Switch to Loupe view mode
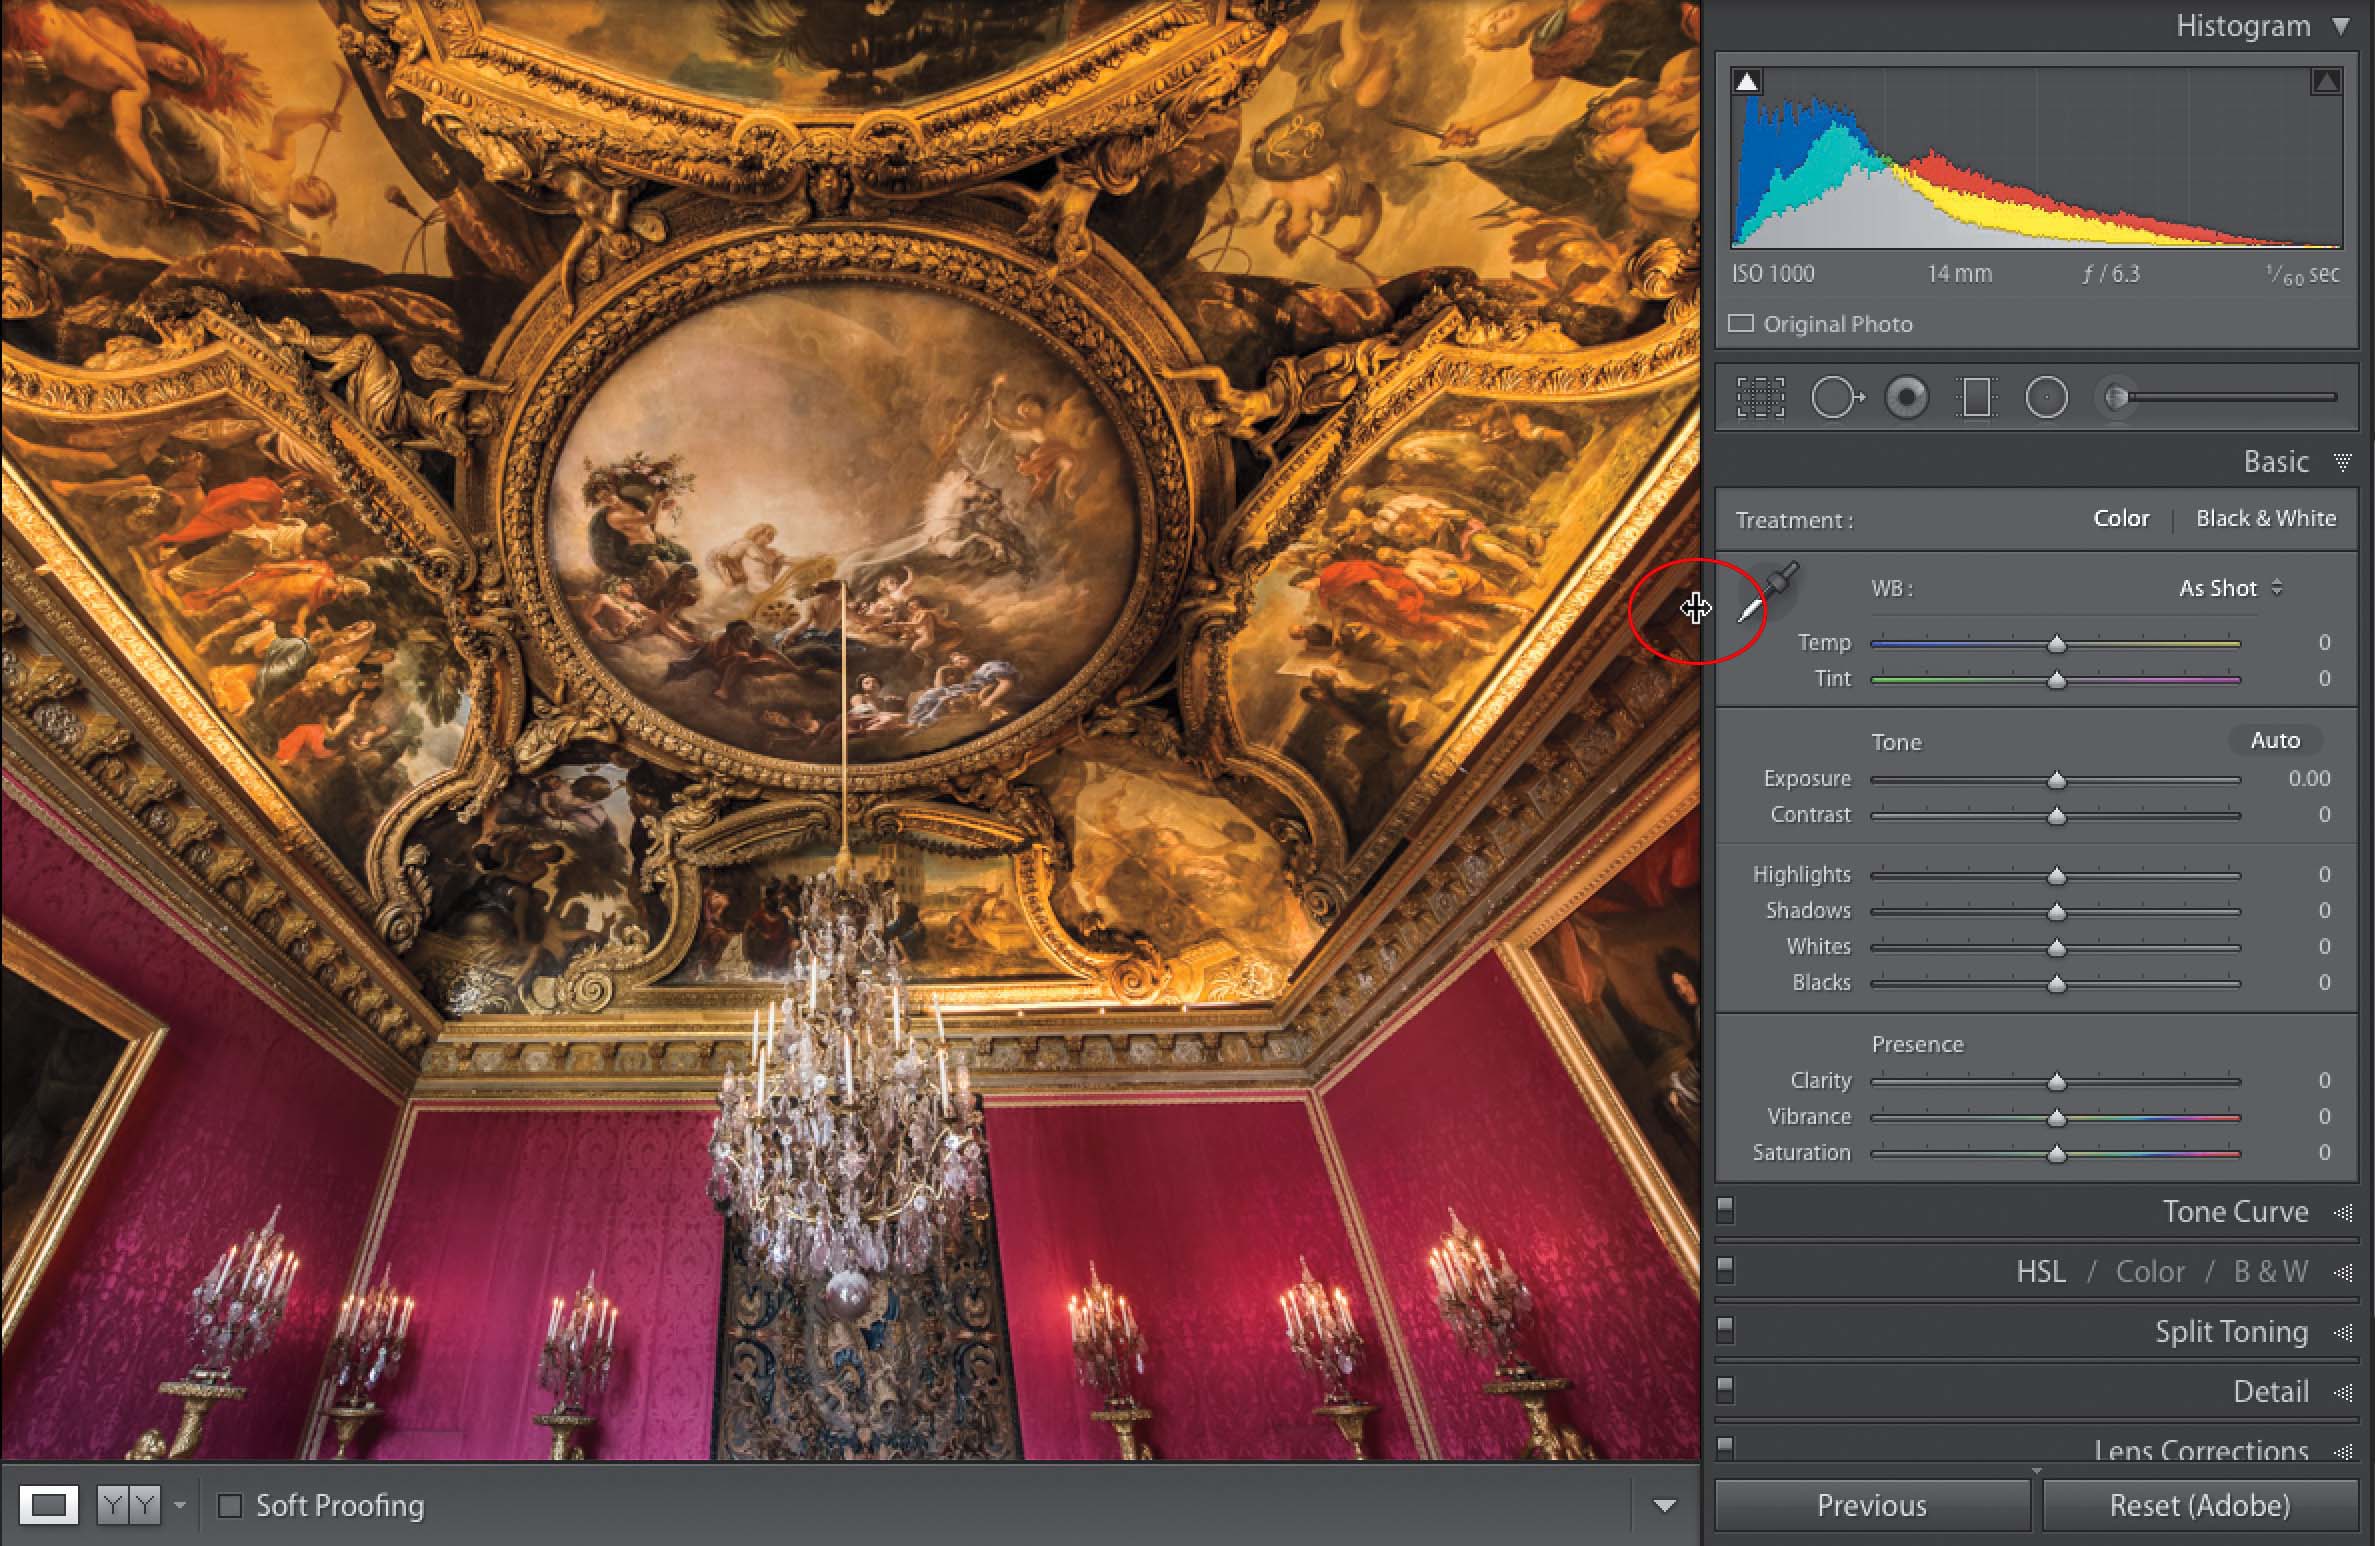 pyautogui.click(x=49, y=1505)
